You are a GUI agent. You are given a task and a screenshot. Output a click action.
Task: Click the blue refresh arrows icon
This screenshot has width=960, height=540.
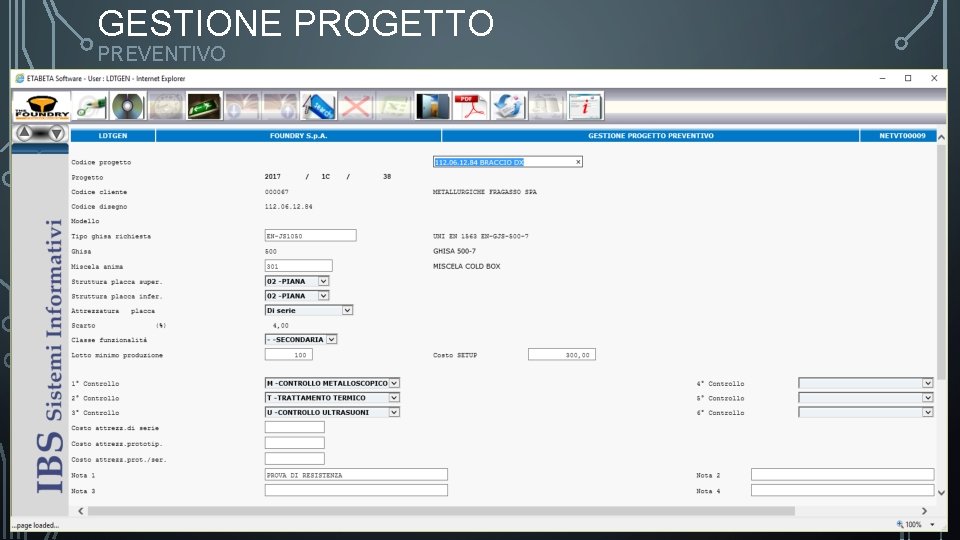tap(508, 106)
